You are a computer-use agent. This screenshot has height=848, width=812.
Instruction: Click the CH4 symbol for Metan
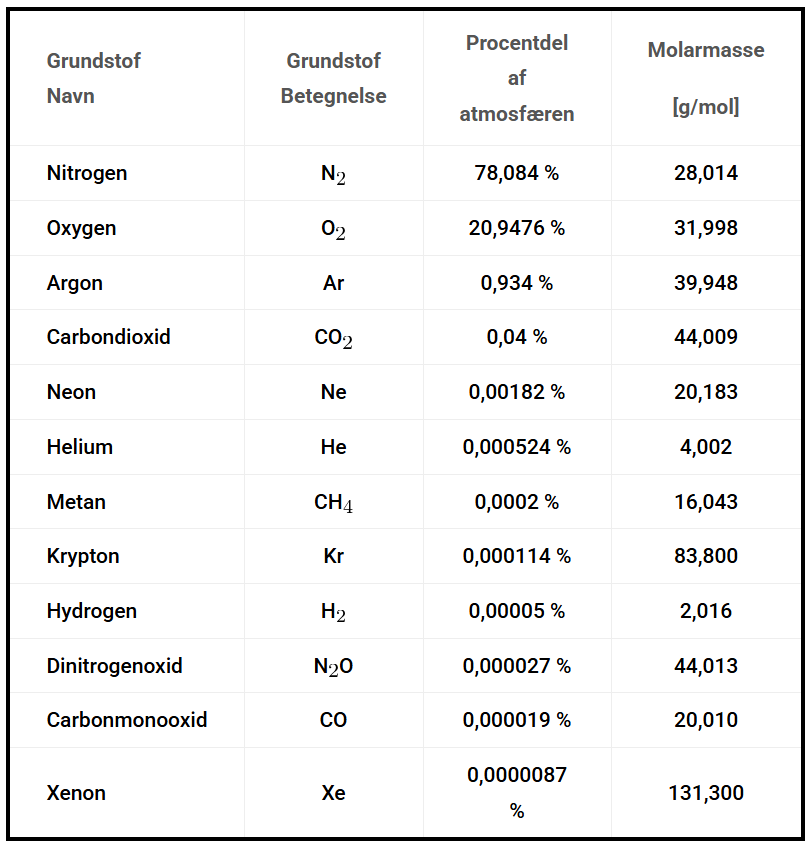click(x=333, y=502)
